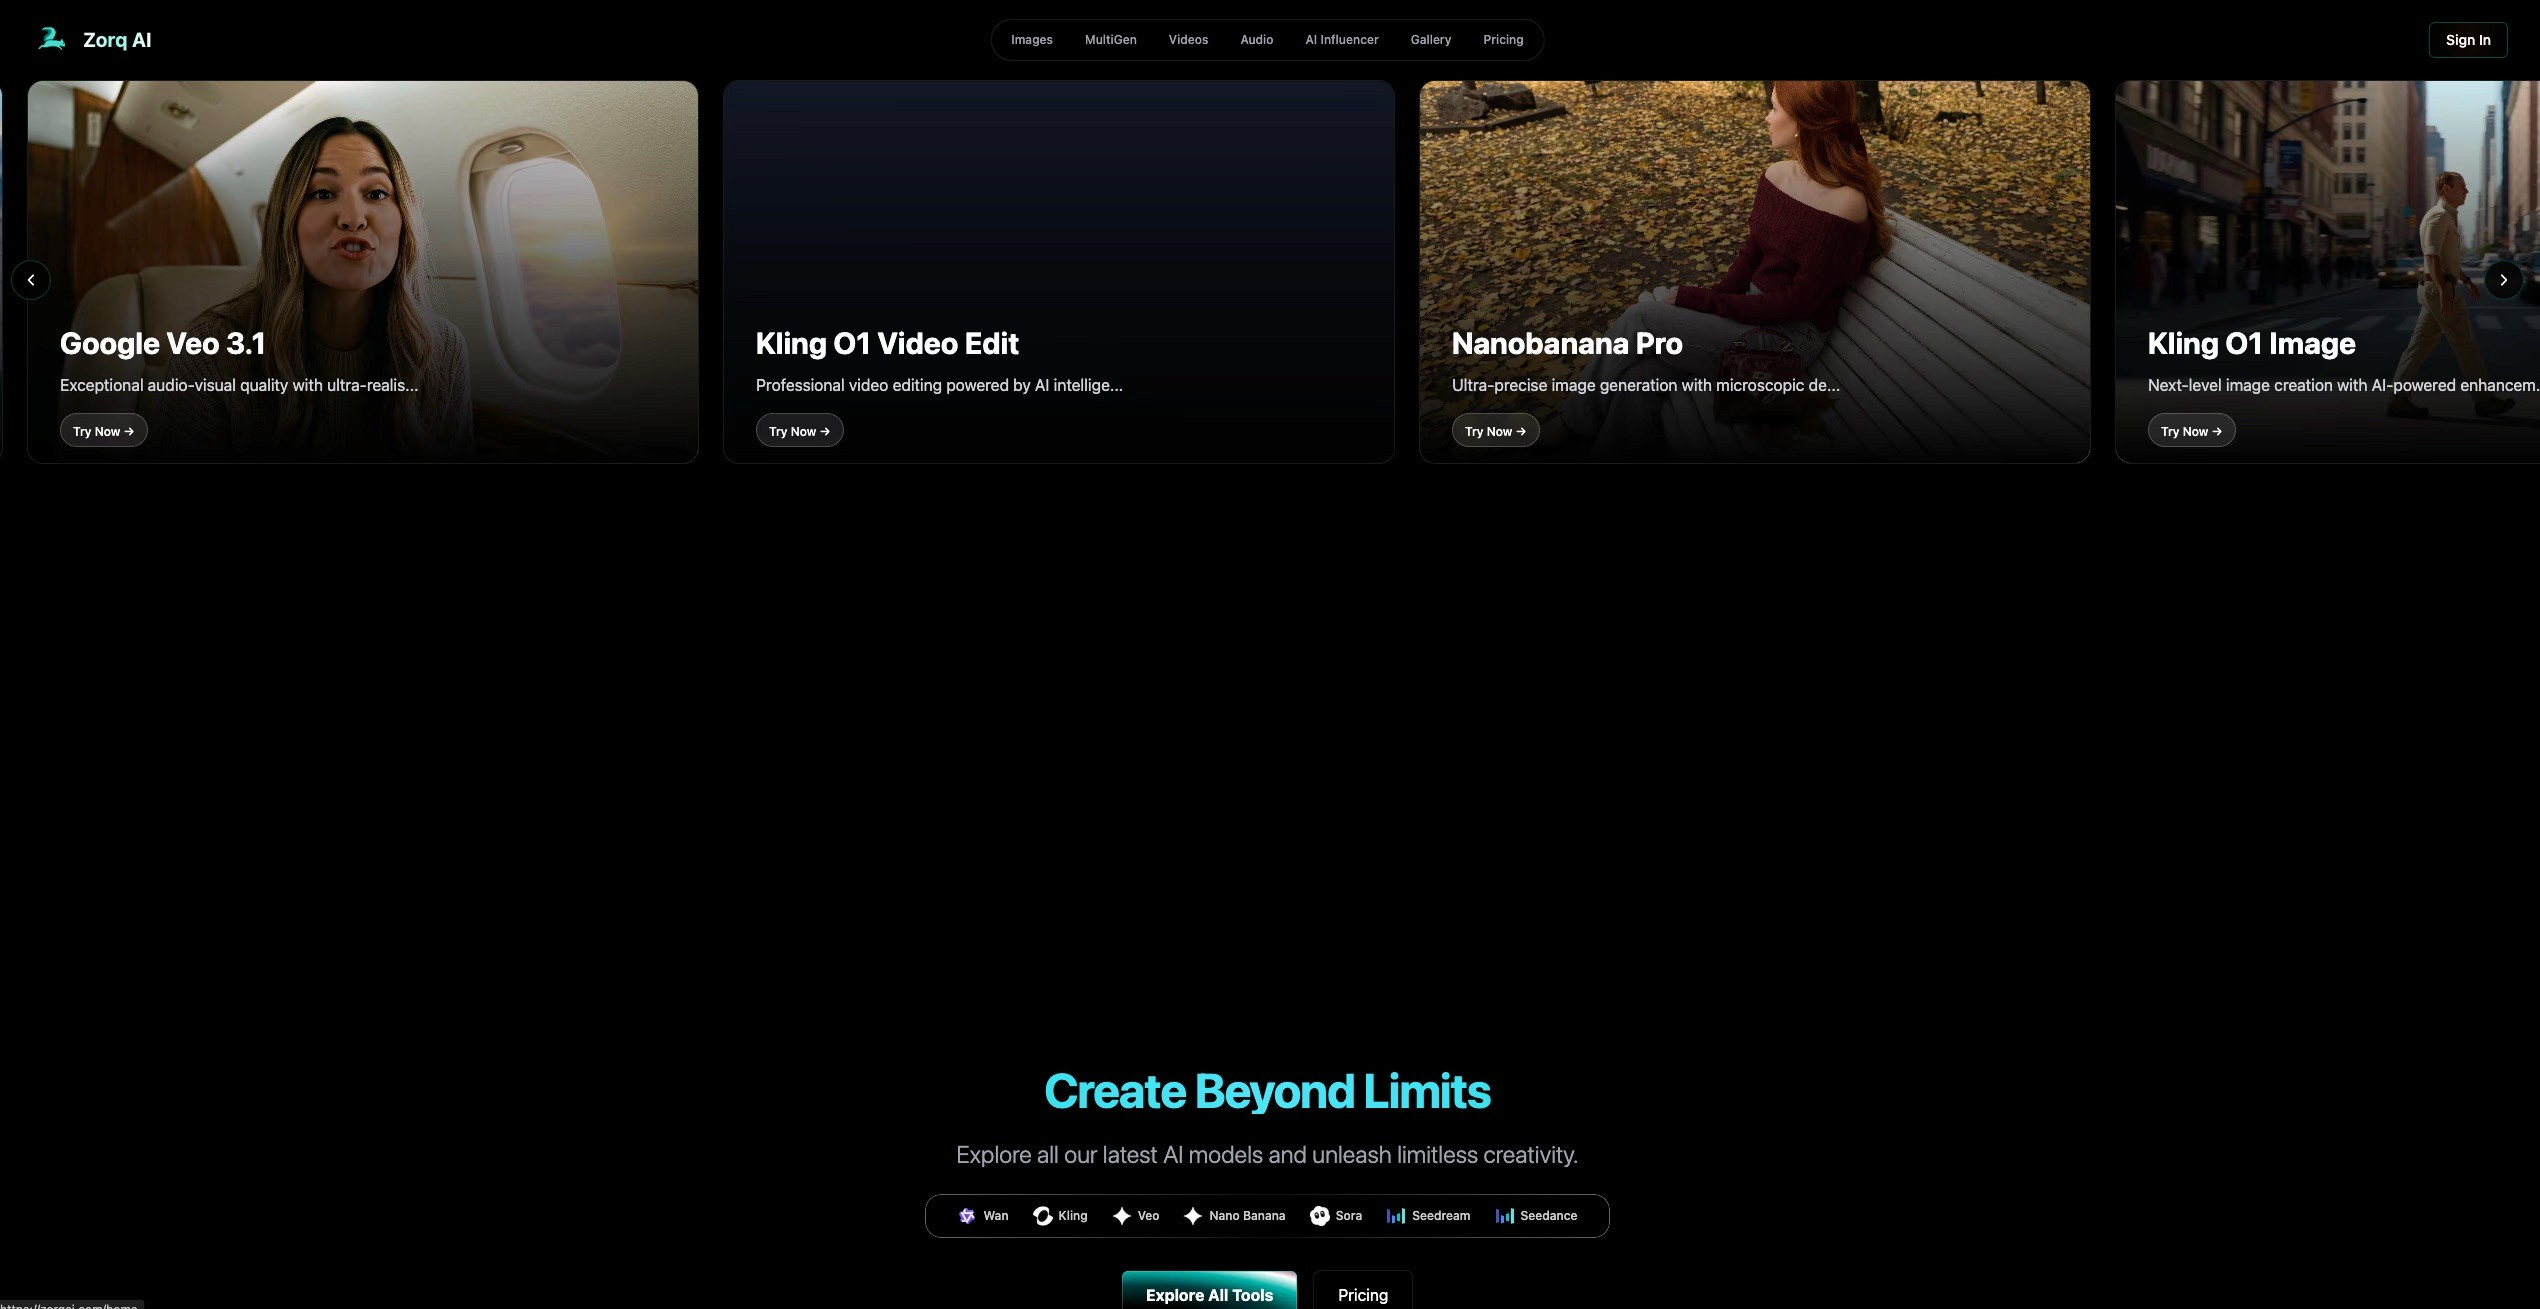Screen dimensions: 2540x1309
Task: Open the AI Influencer page
Action: (1341, 40)
